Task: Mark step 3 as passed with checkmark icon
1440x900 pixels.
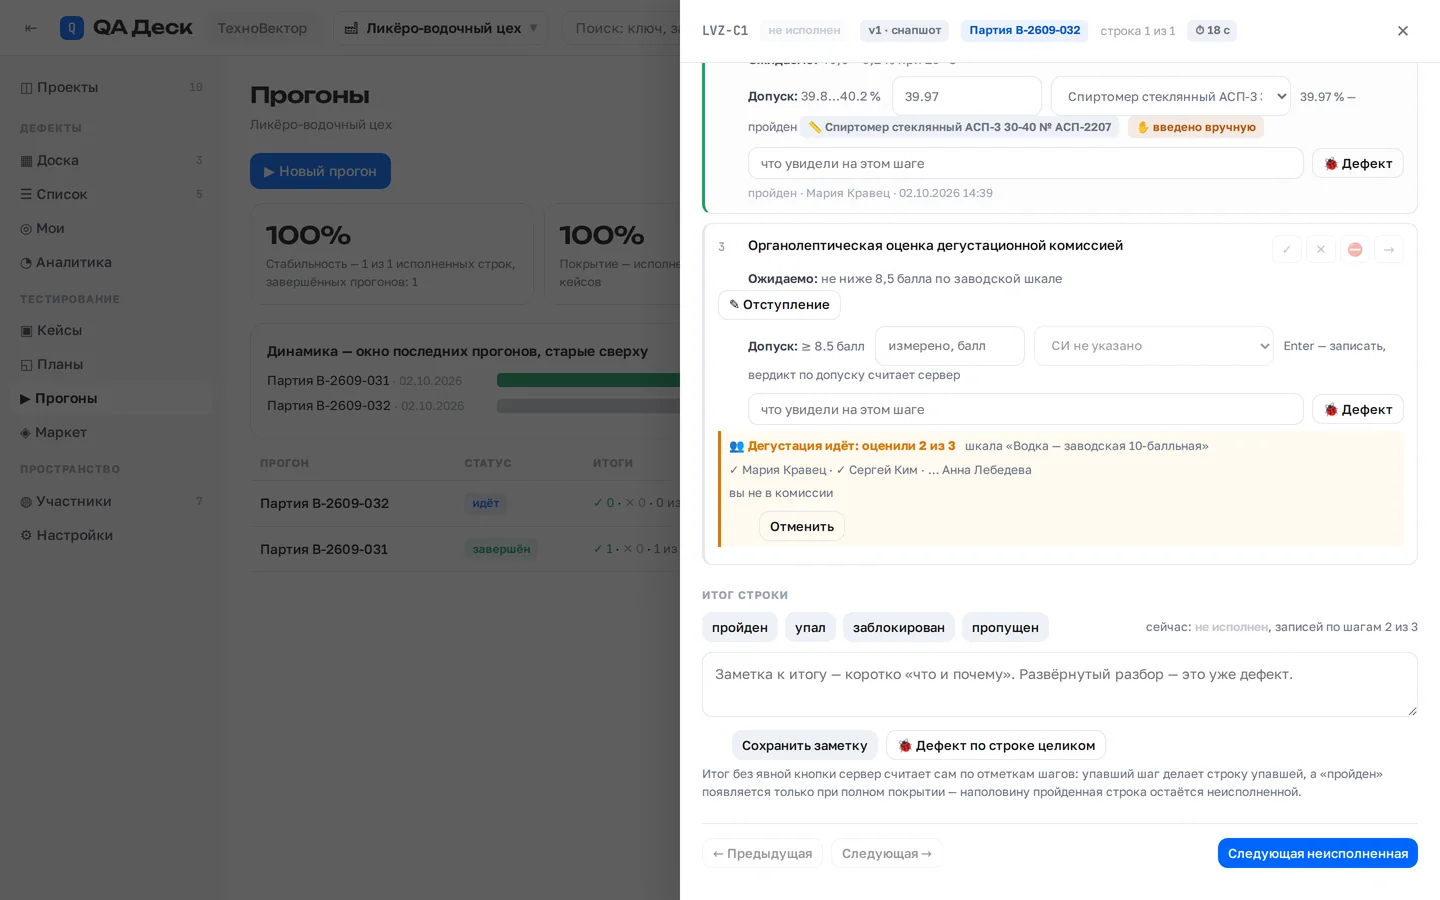Action: coord(1287,249)
